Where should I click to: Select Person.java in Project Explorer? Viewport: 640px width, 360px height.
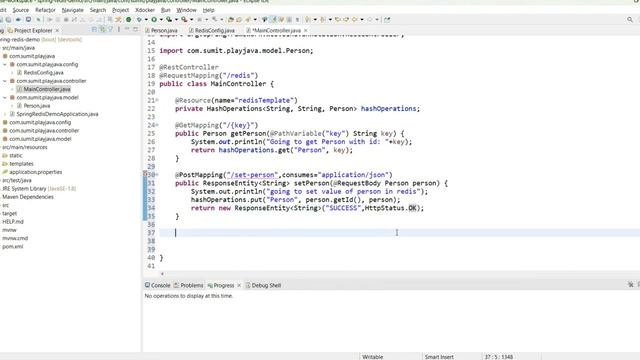pyautogui.click(x=37, y=106)
